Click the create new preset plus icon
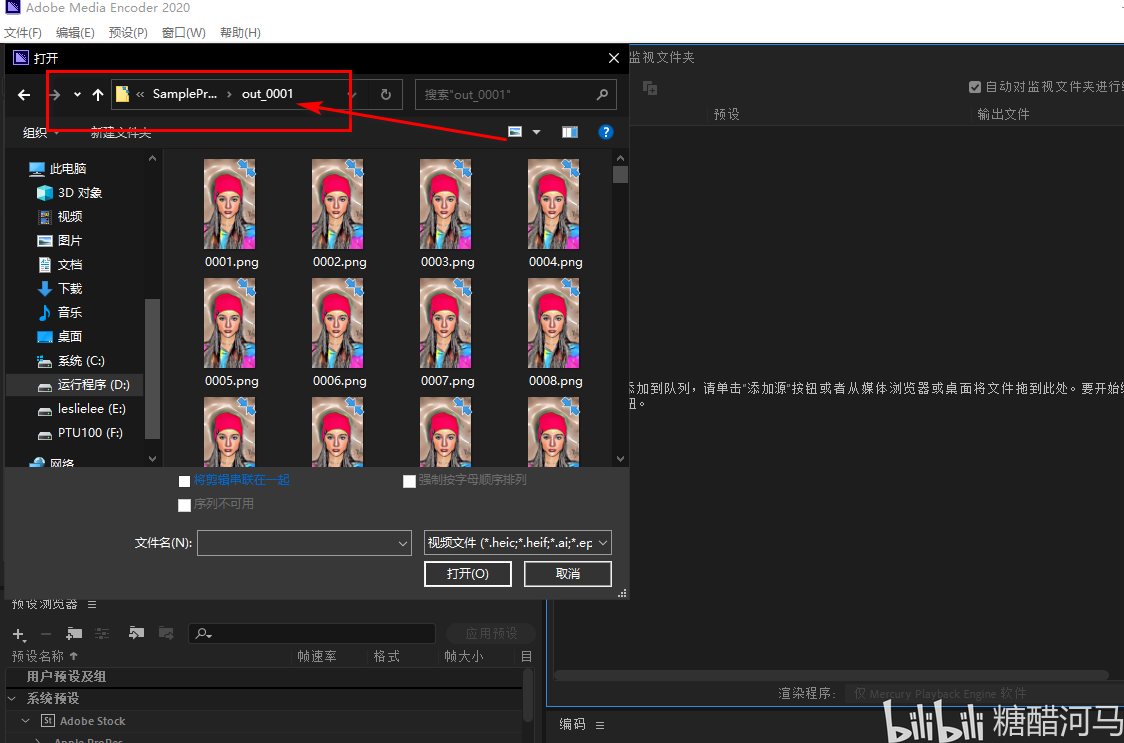1124x743 pixels. (x=19, y=634)
